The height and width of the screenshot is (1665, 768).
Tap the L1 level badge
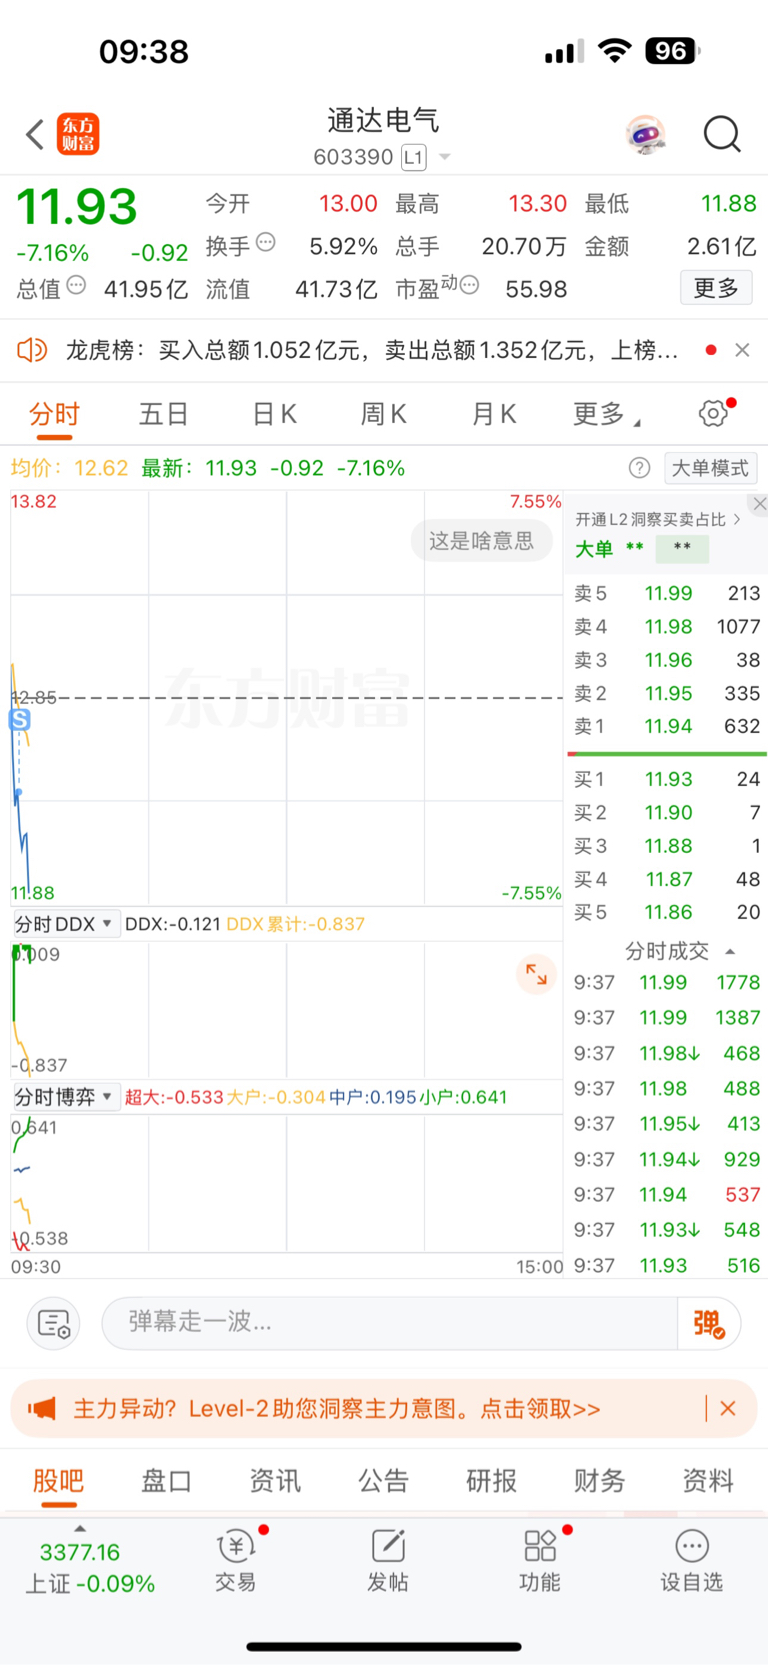coord(413,157)
